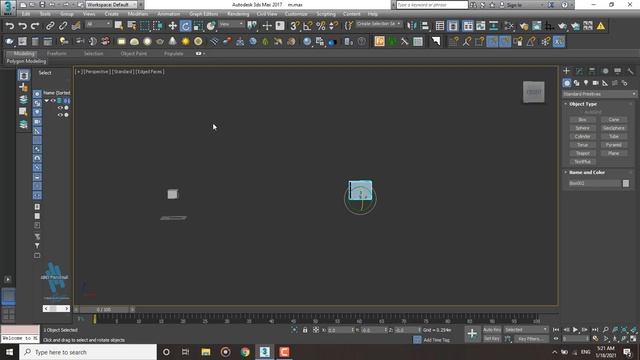Image resolution: width=640 pixels, height=360 pixels.
Task: Open the Create Selection Set dropdown
Action: [x=379, y=24]
